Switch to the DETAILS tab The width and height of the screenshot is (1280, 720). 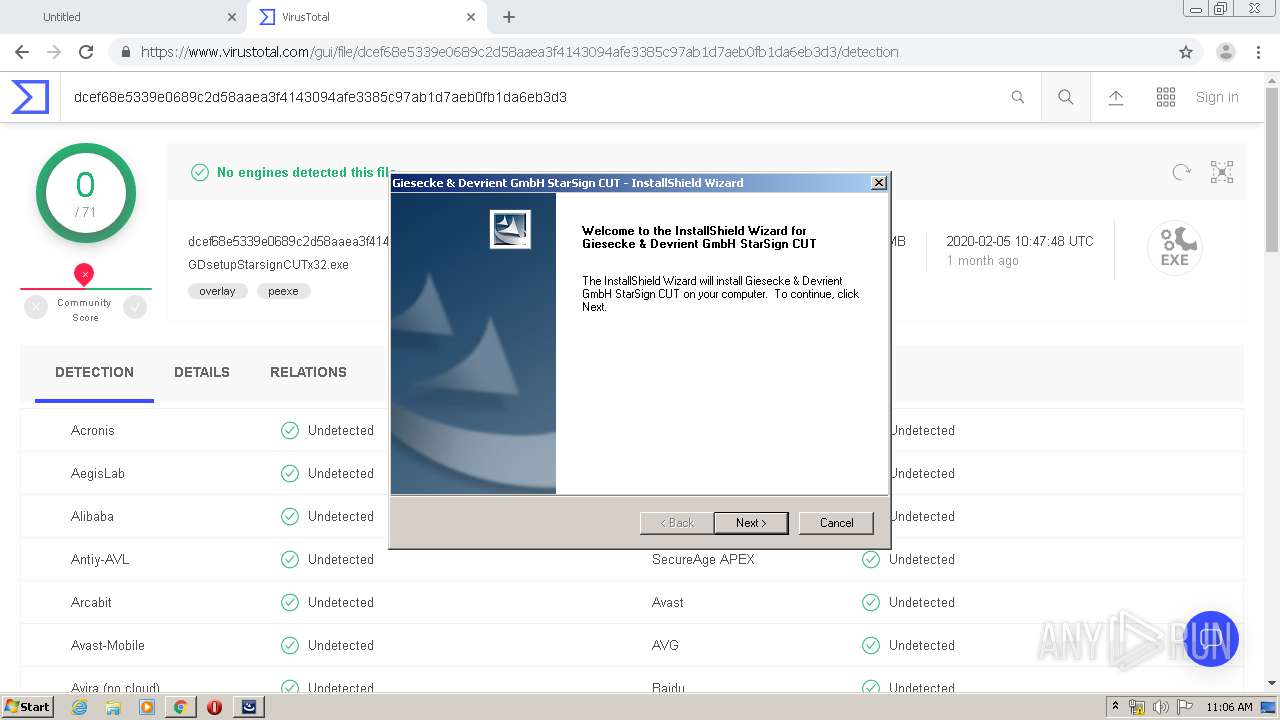[x=202, y=372]
